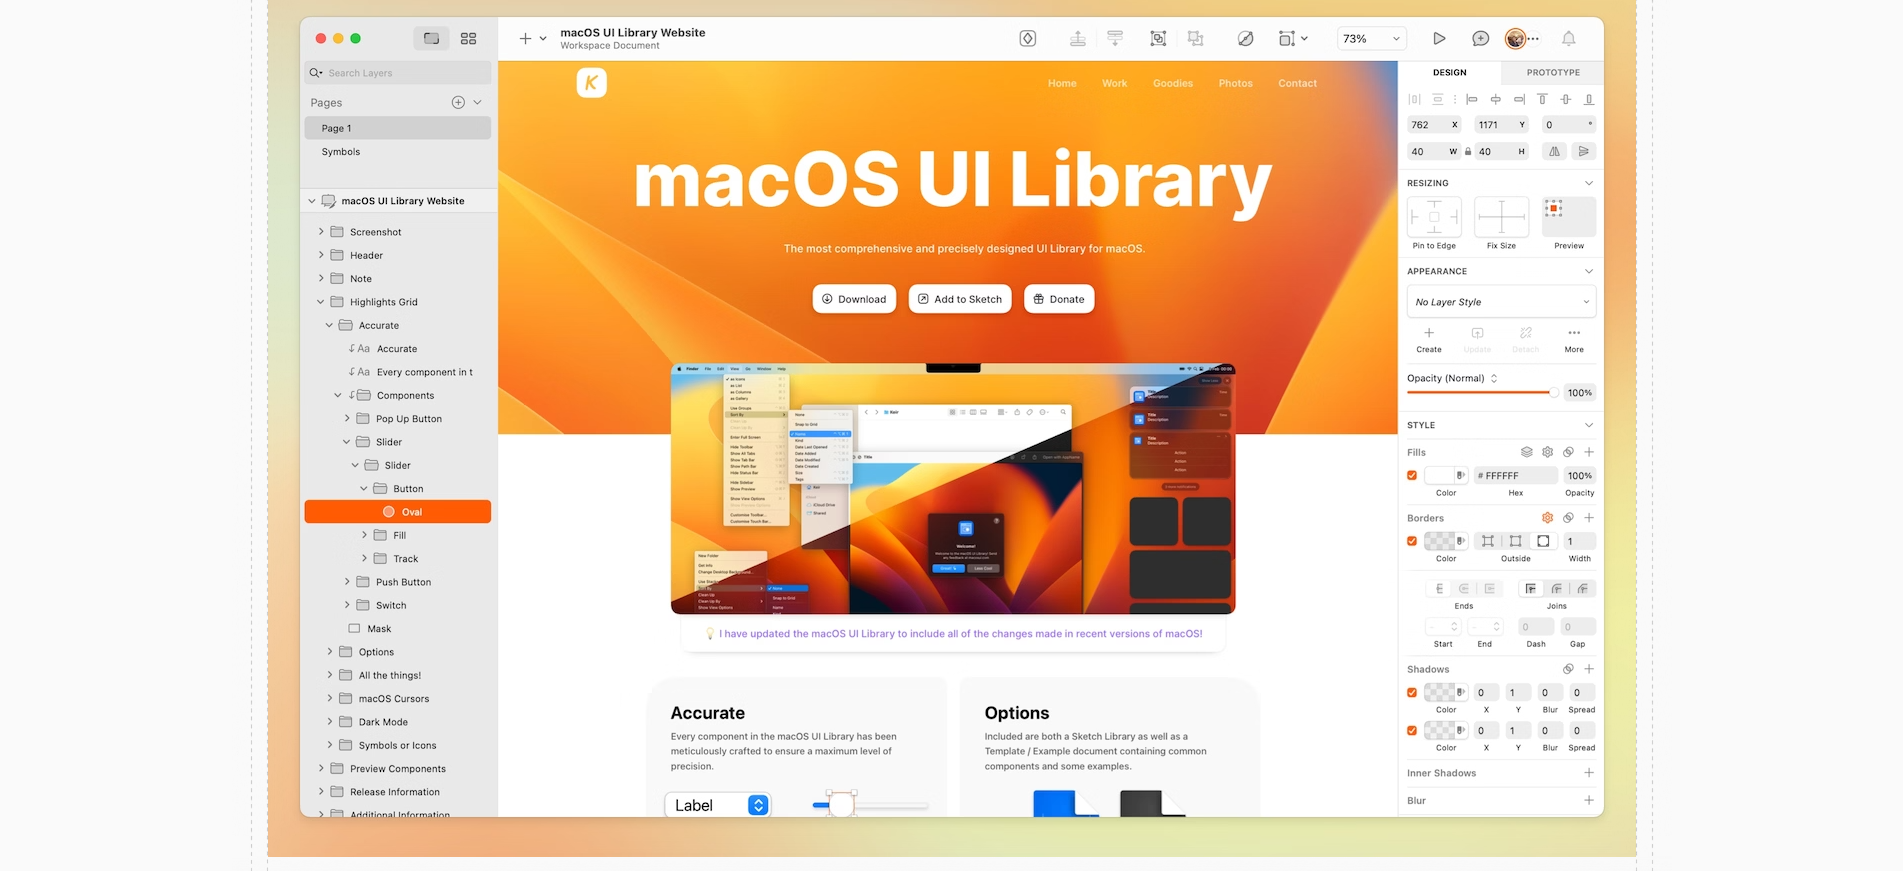The height and width of the screenshot is (871, 1903).
Task: Add a new fill with plus icon
Action: pyautogui.click(x=1589, y=452)
